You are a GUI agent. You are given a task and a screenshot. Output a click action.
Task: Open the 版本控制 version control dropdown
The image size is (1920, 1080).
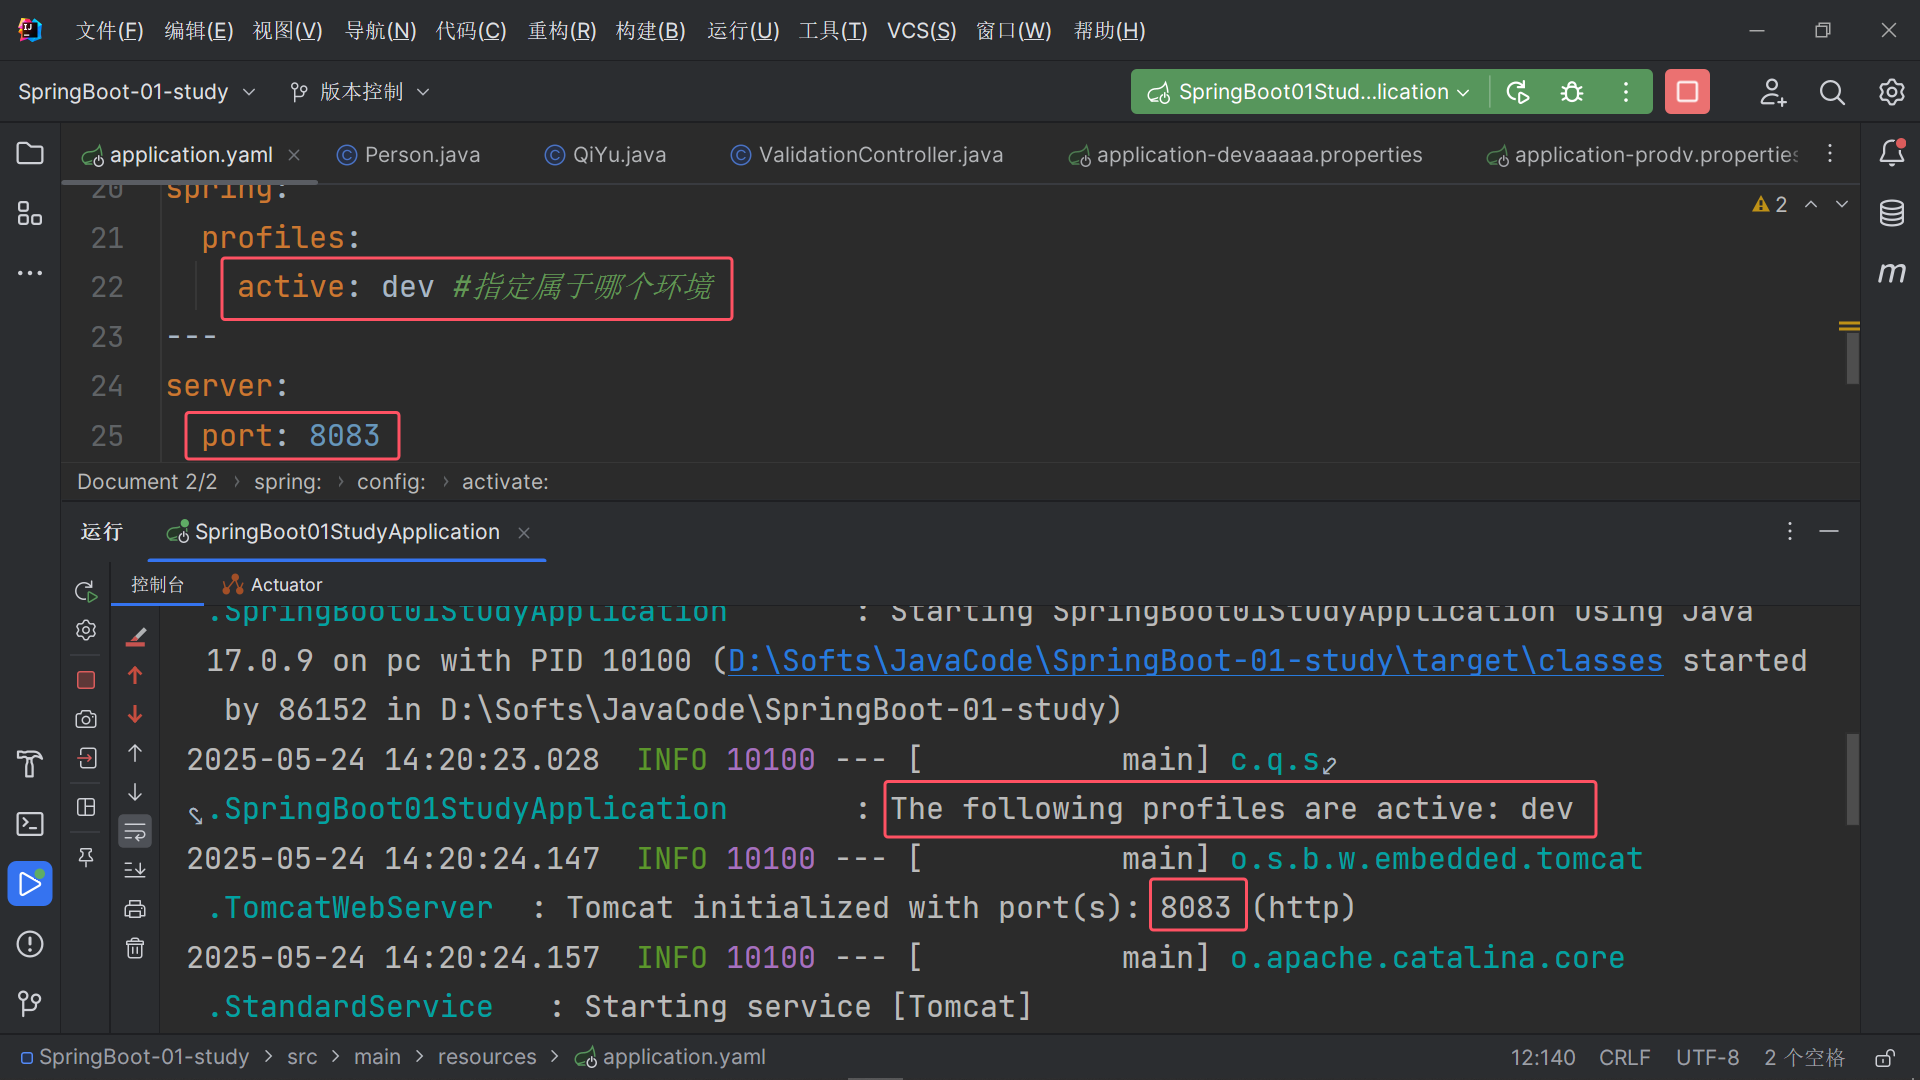point(360,92)
